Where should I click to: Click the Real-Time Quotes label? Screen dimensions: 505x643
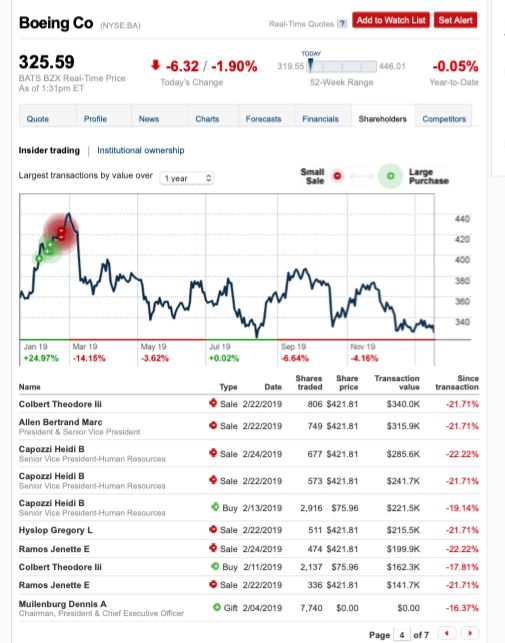(x=302, y=24)
